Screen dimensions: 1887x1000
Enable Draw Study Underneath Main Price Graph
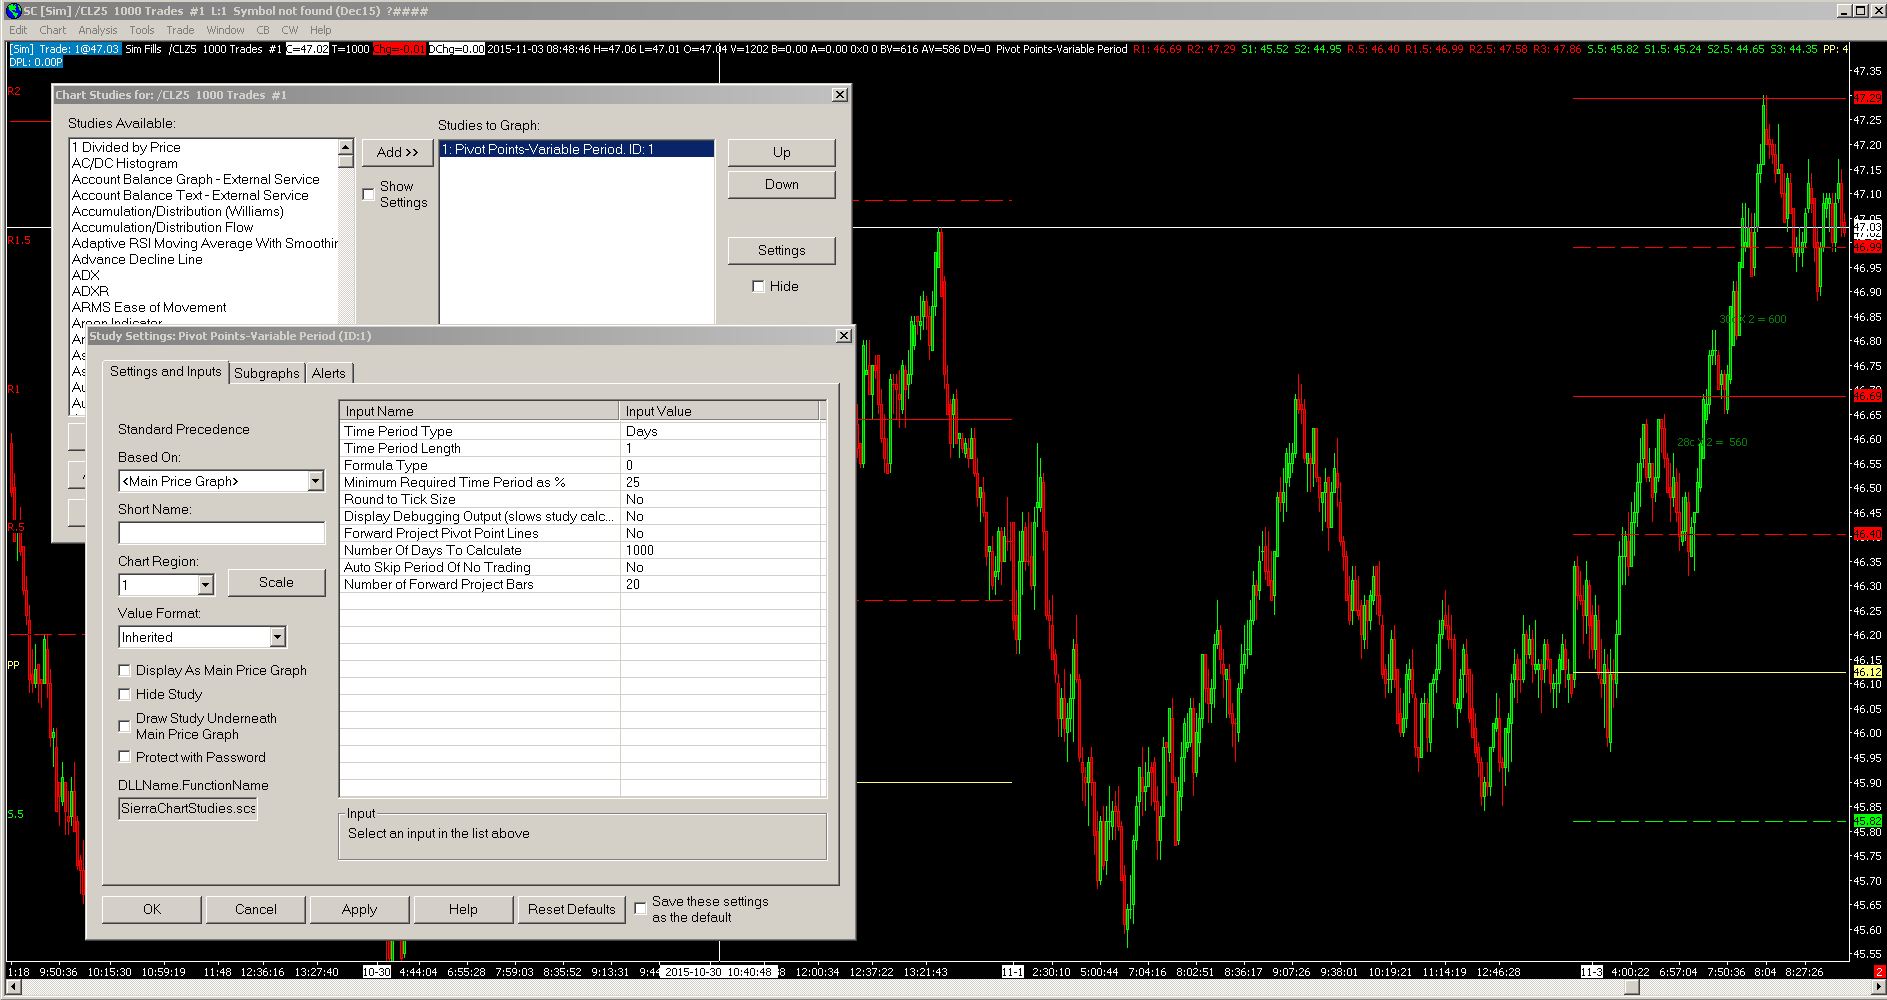click(125, 726)
